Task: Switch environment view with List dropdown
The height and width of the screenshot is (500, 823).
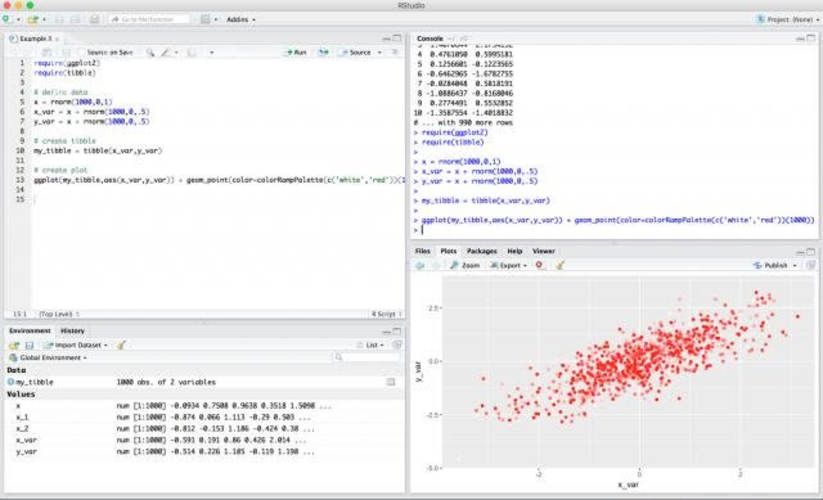Action: click(371, 345)
